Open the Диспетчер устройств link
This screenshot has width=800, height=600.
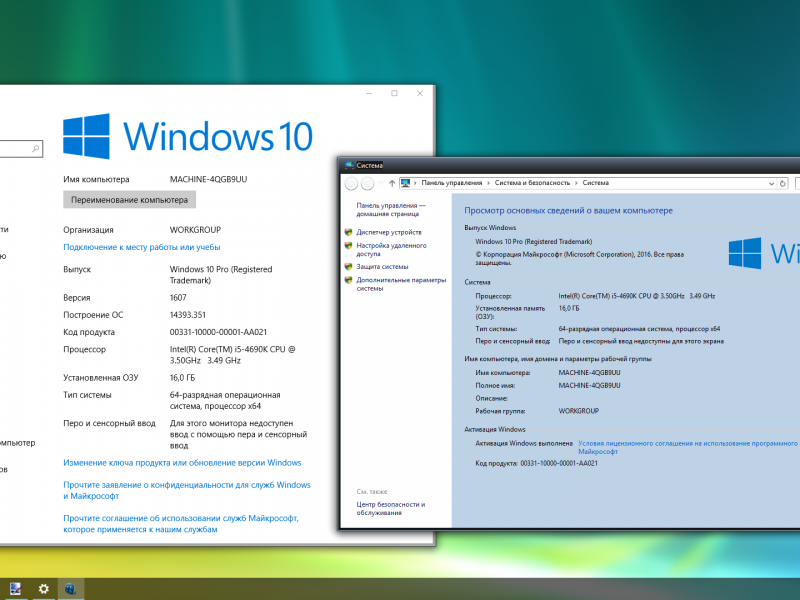[389, 232]
